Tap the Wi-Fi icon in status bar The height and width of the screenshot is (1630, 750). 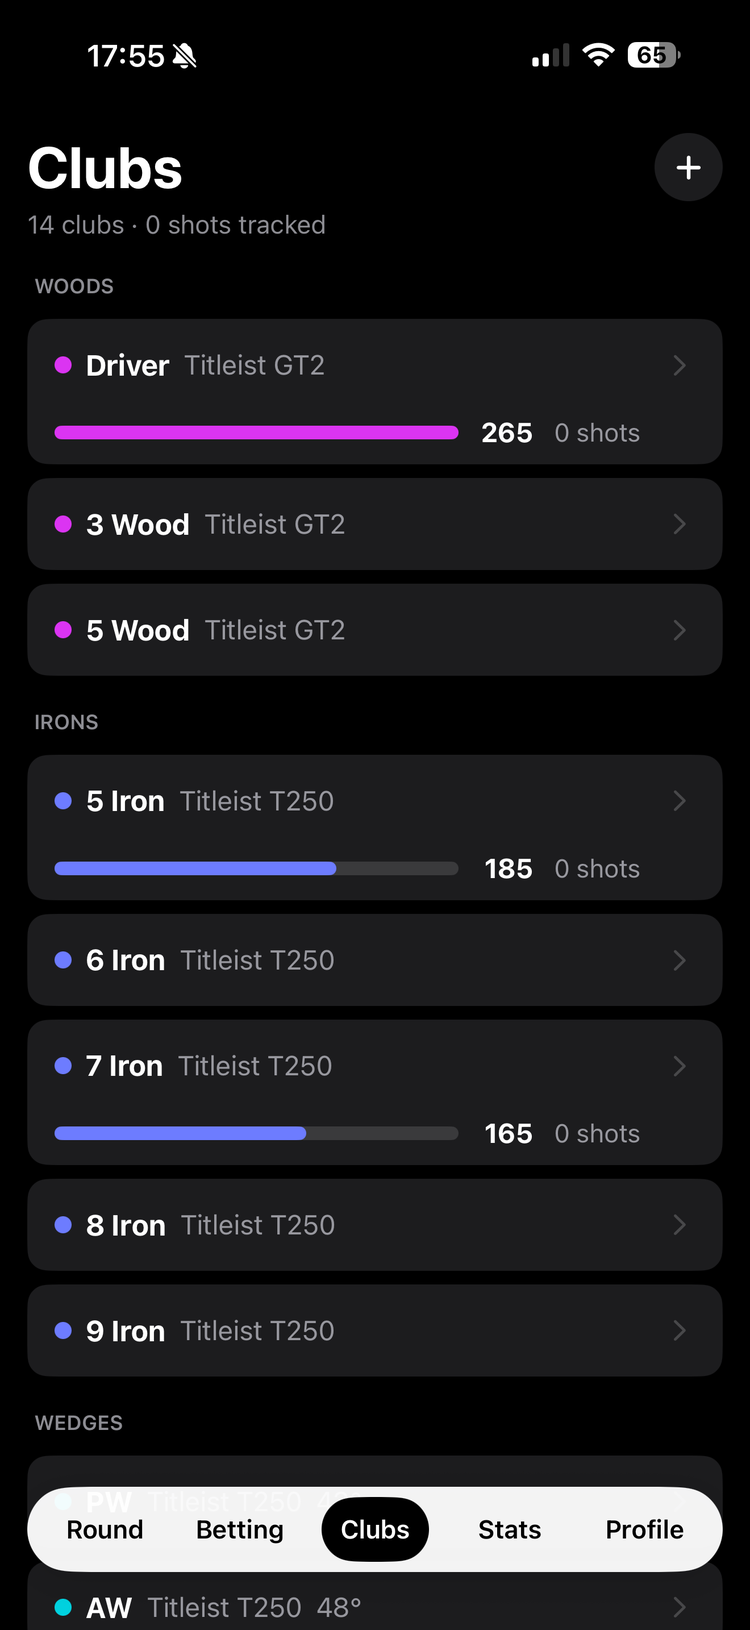[x=598, y=55]
